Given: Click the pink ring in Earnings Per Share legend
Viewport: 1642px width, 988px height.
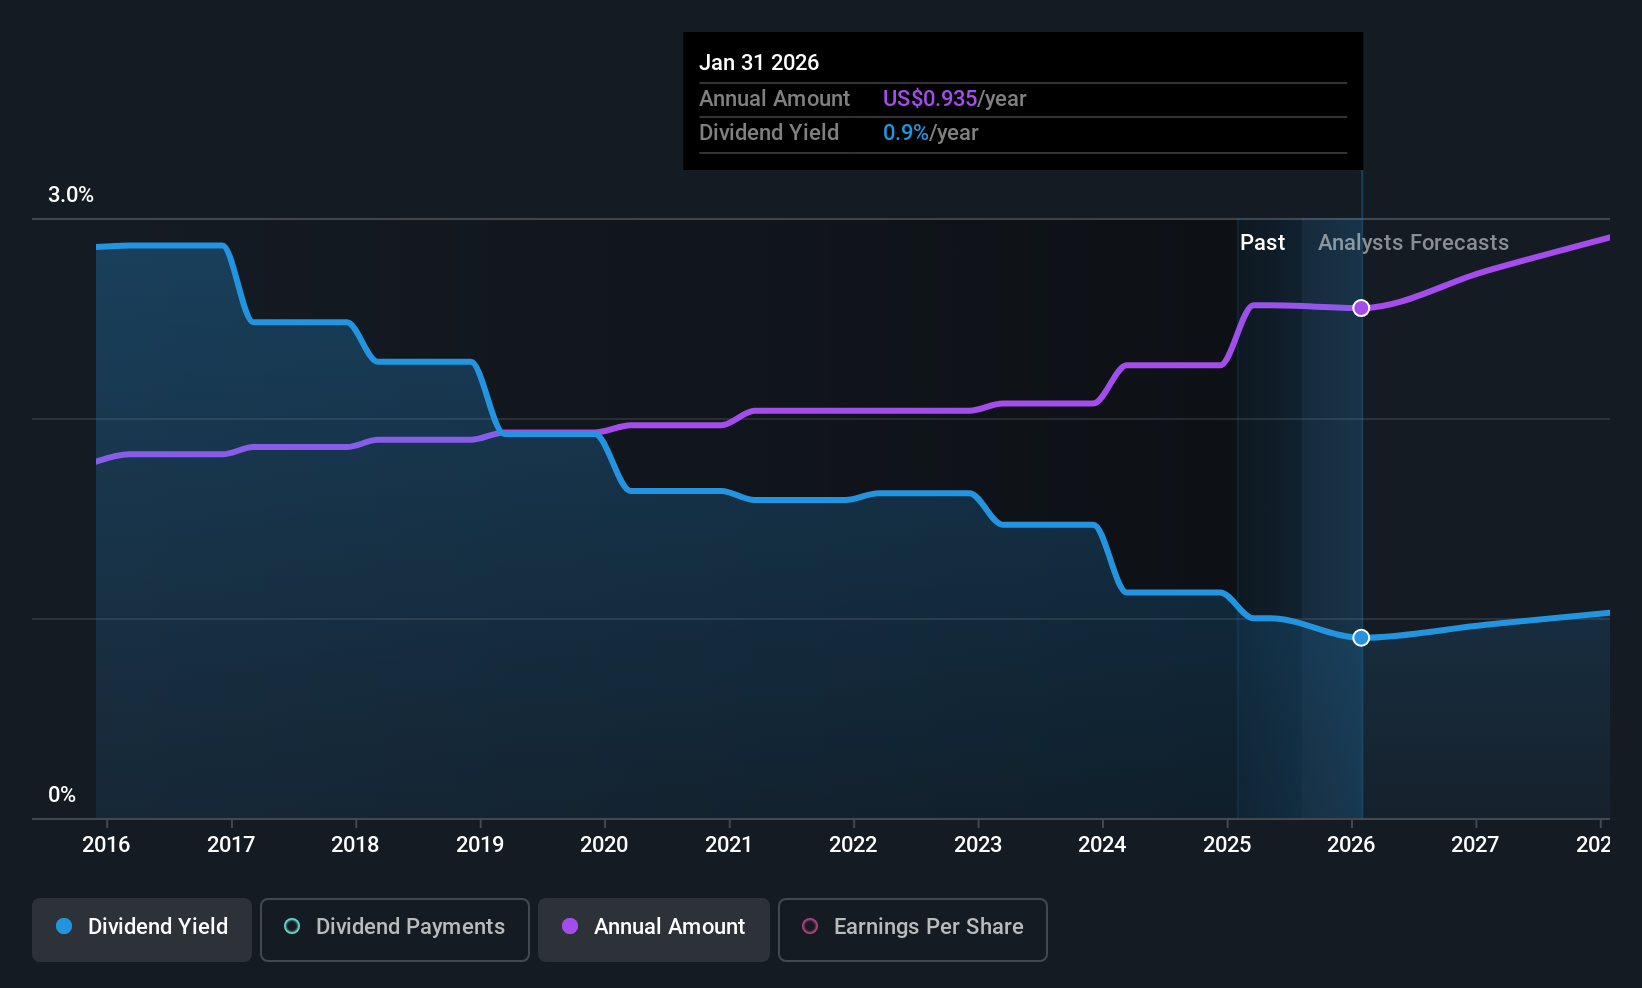Looking at the screenshot, I should click(x=810, y=927).
